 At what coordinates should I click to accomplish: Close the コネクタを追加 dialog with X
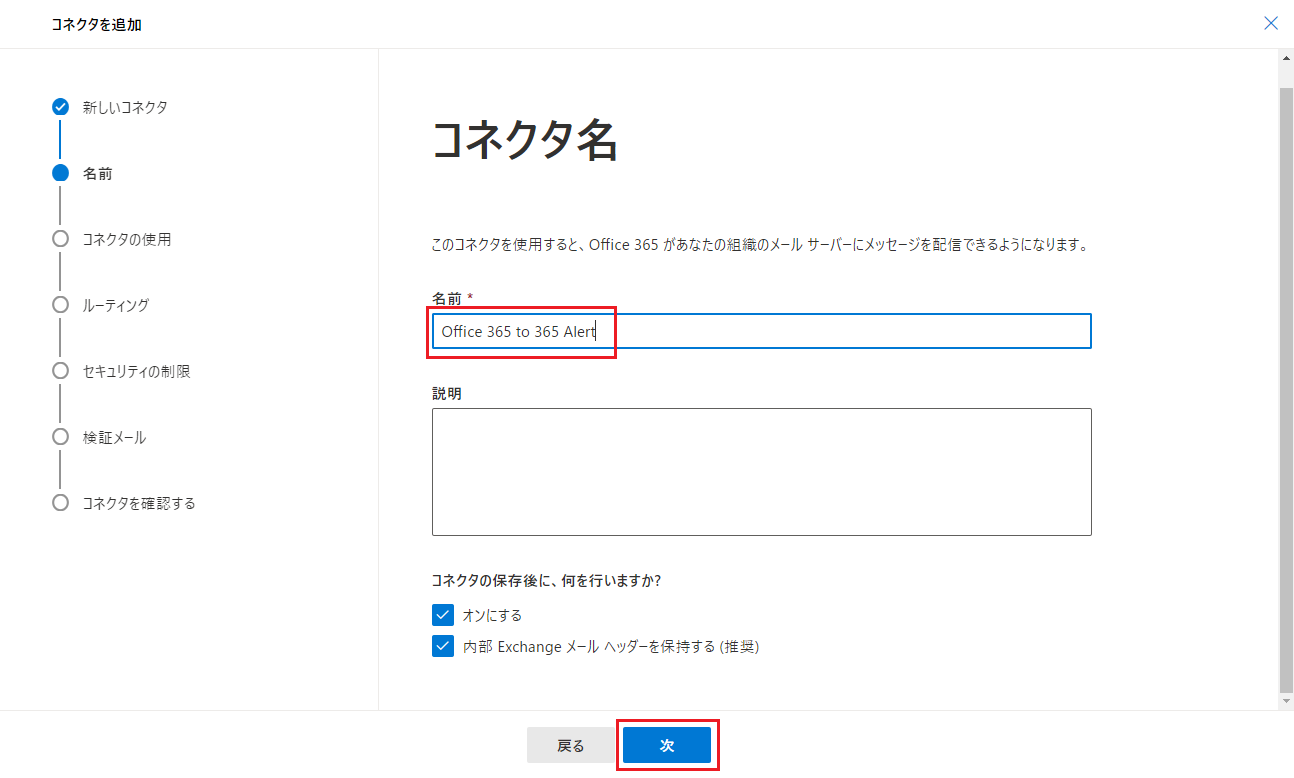click(1271, 23)
